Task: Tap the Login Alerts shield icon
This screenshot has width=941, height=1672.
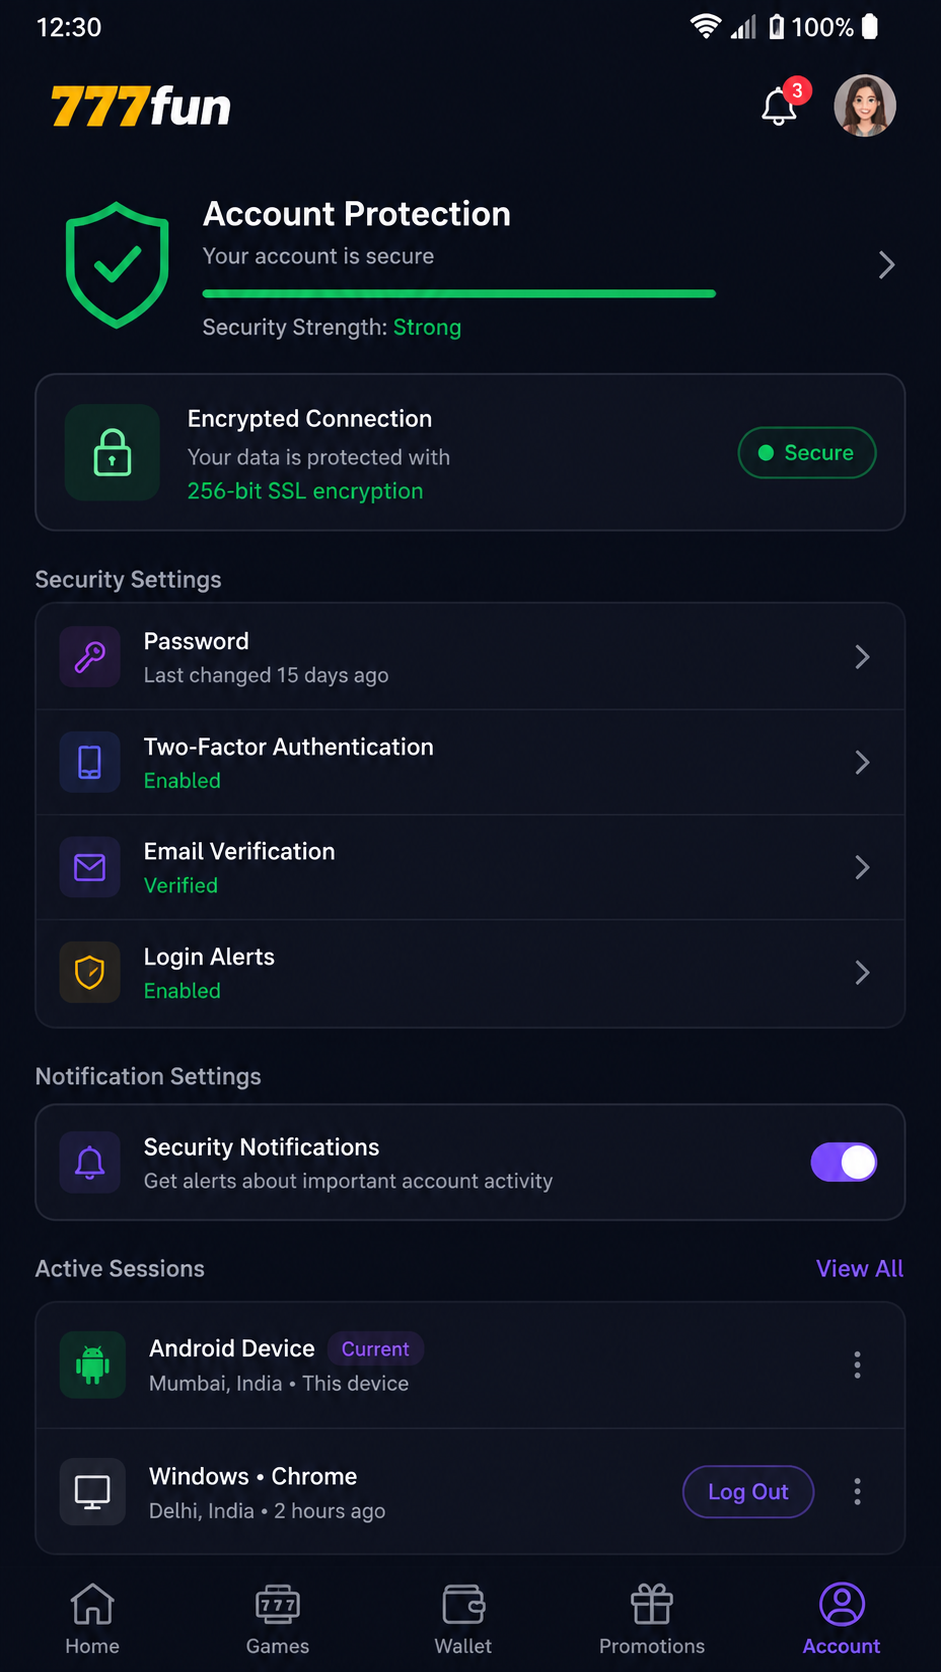Action: point(90,972)
